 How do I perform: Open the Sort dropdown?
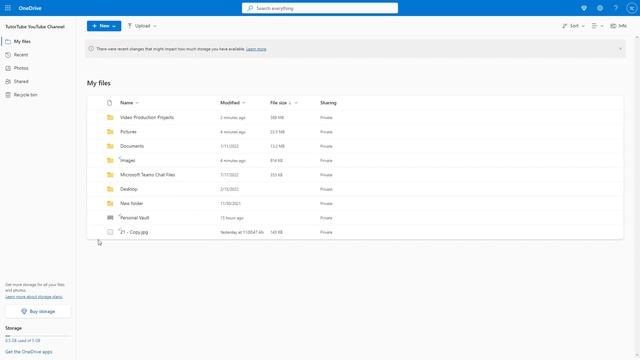(x=573, y=26)
